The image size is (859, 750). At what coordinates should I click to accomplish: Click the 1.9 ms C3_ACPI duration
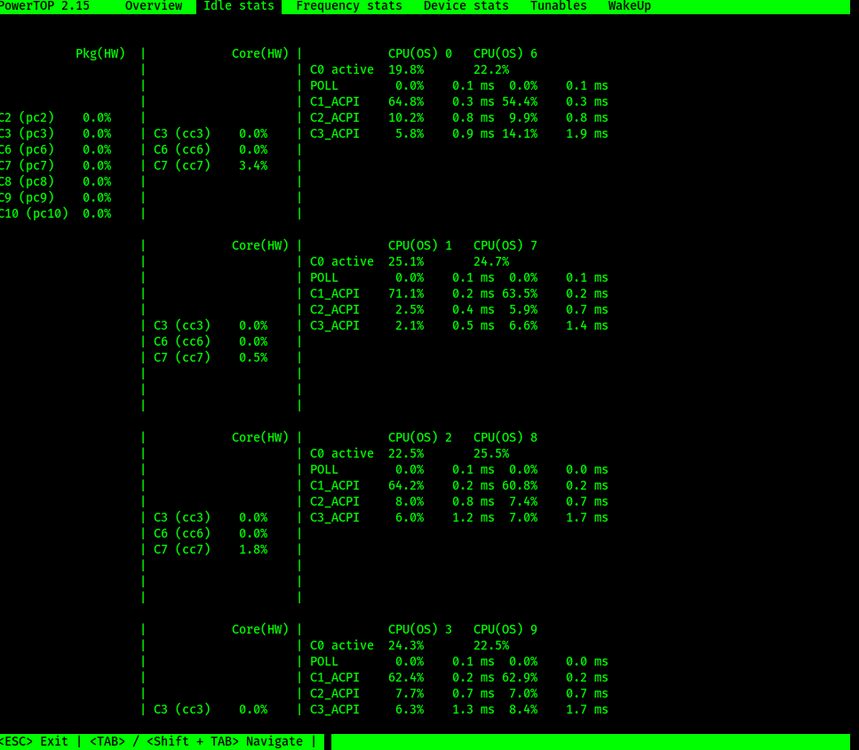[x=587, y=134]
